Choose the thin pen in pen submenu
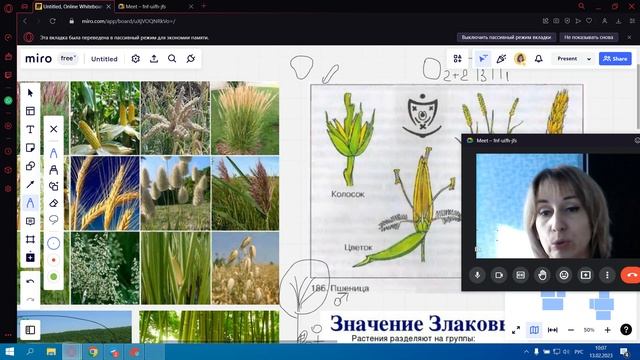 click(53, 153)
